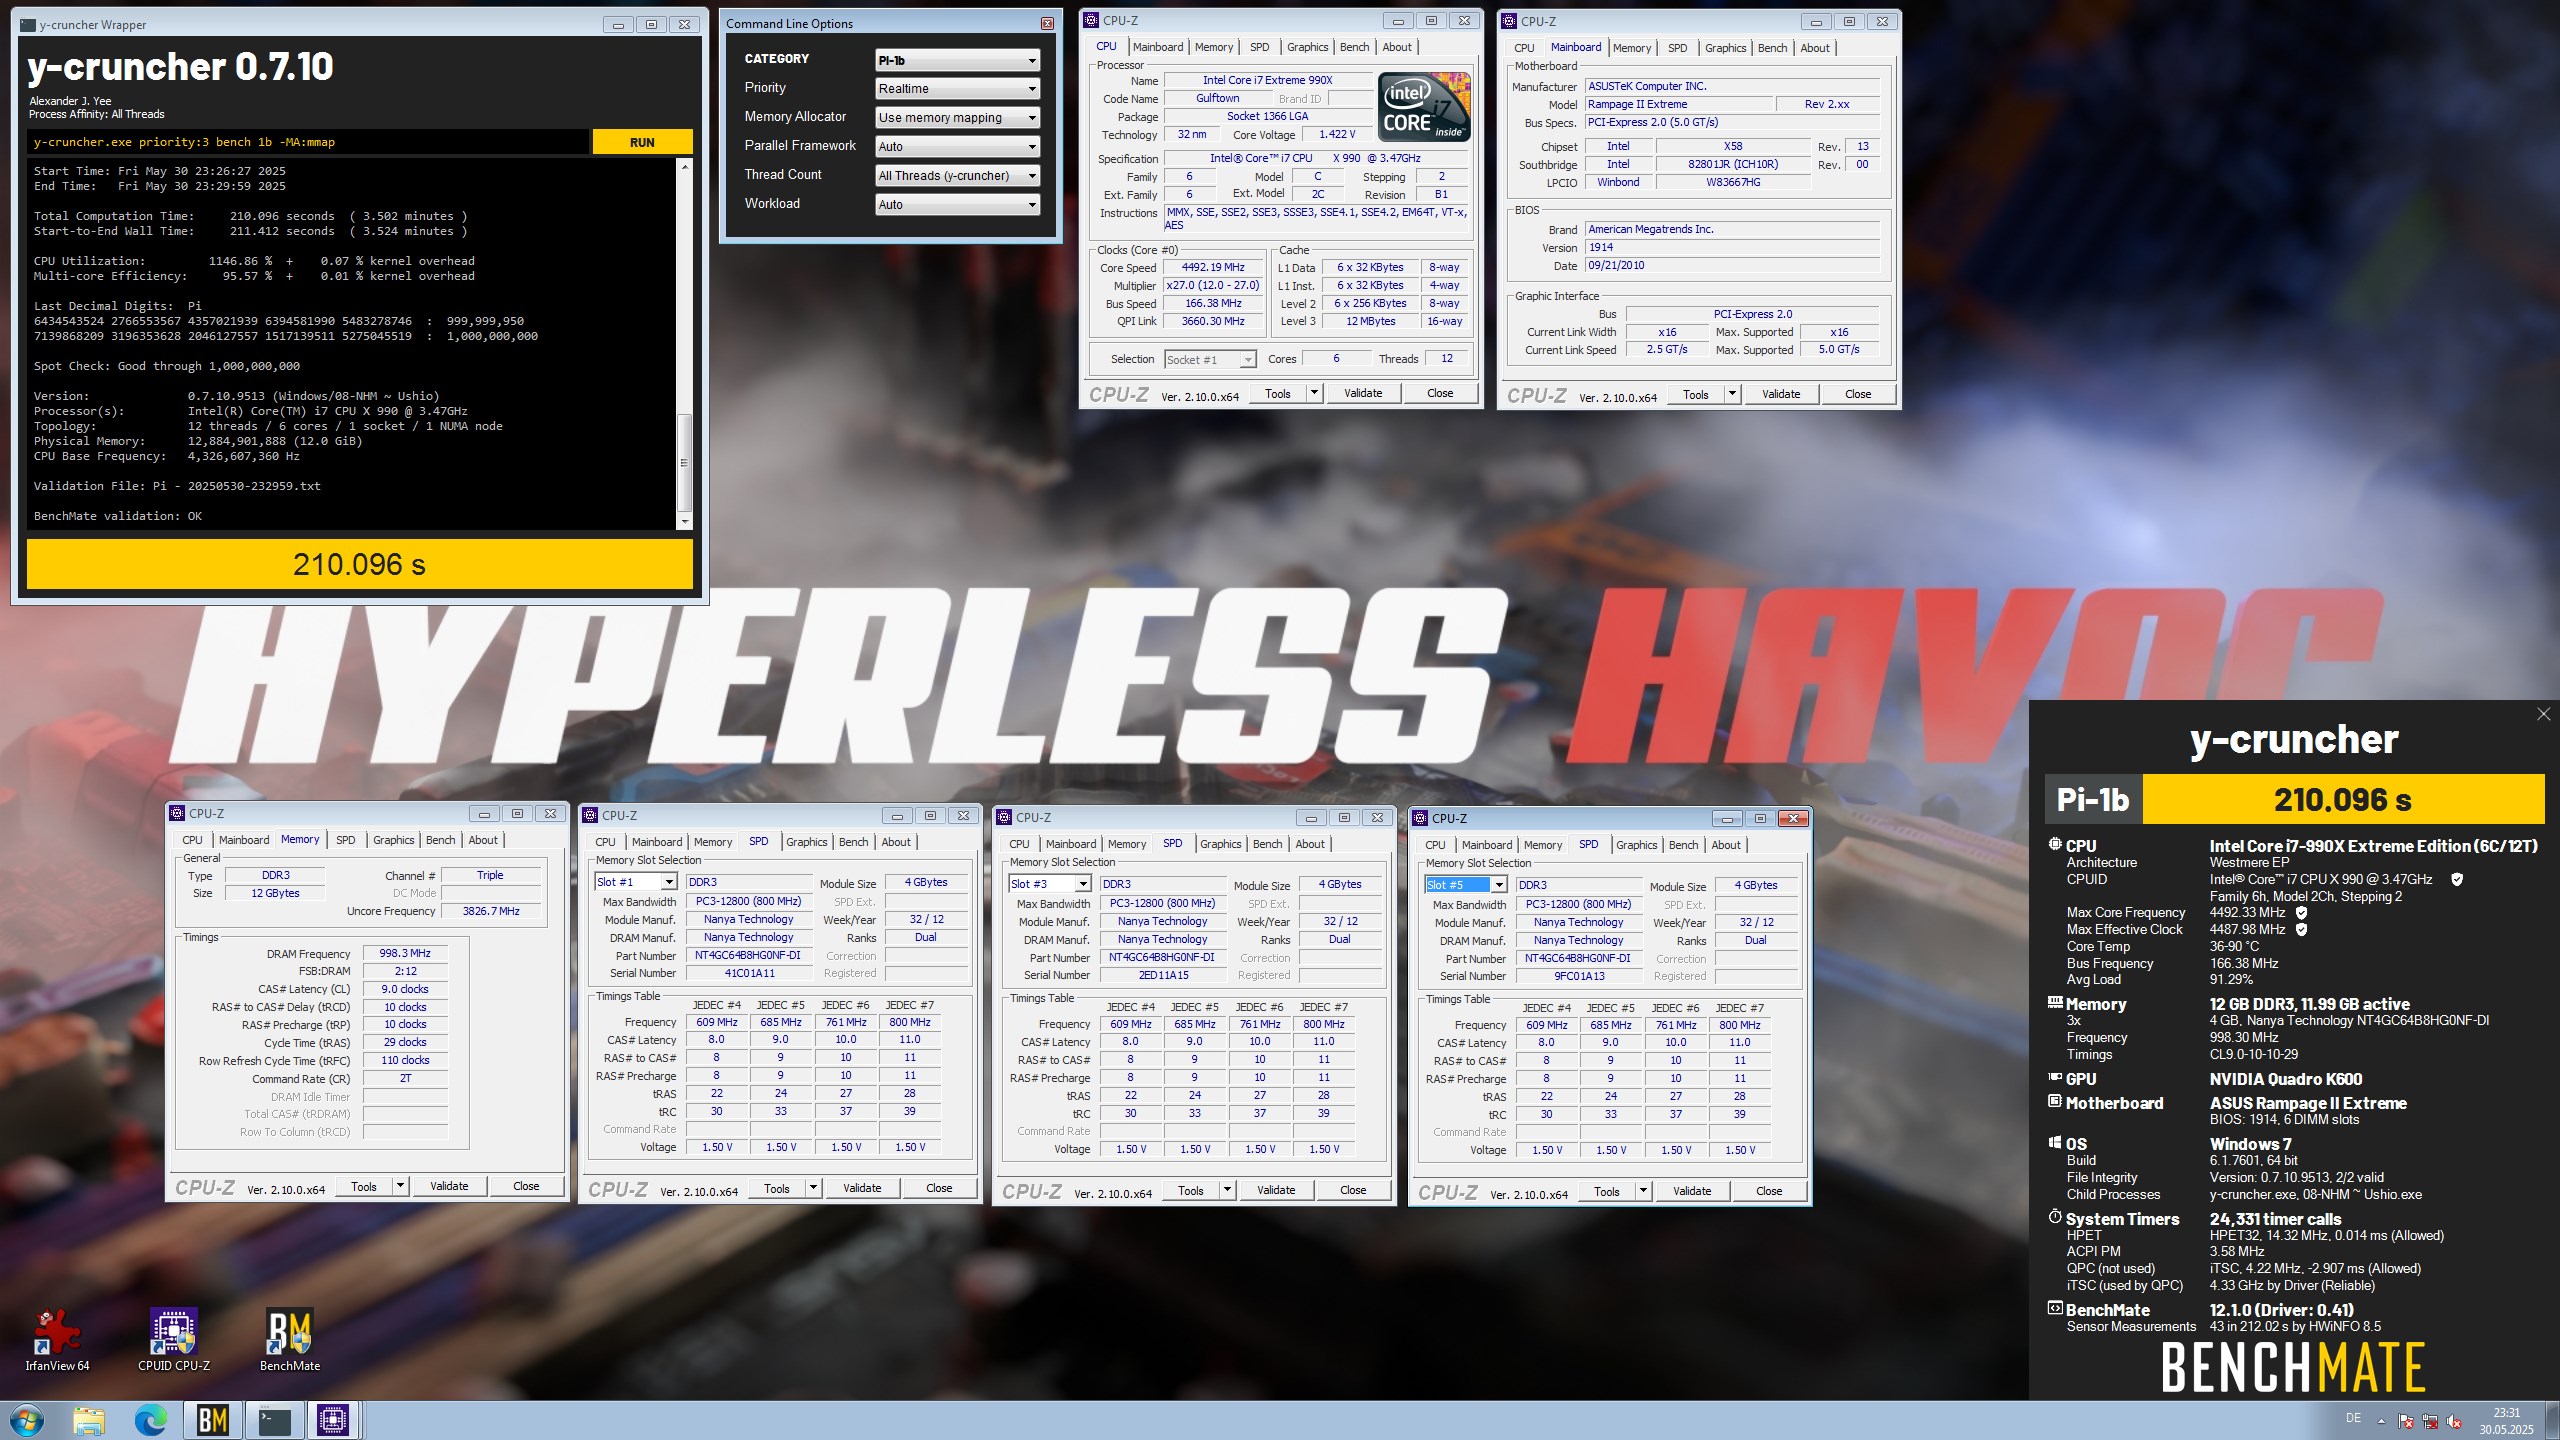Click the BenchMate section icon near version 12.1.0
Viewport: 2560px width, 1440px height.
click(x=2055, y=1309)
